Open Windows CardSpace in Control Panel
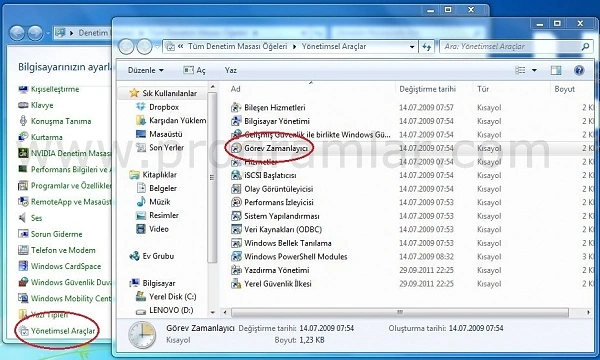 click(x=66, y=266)
